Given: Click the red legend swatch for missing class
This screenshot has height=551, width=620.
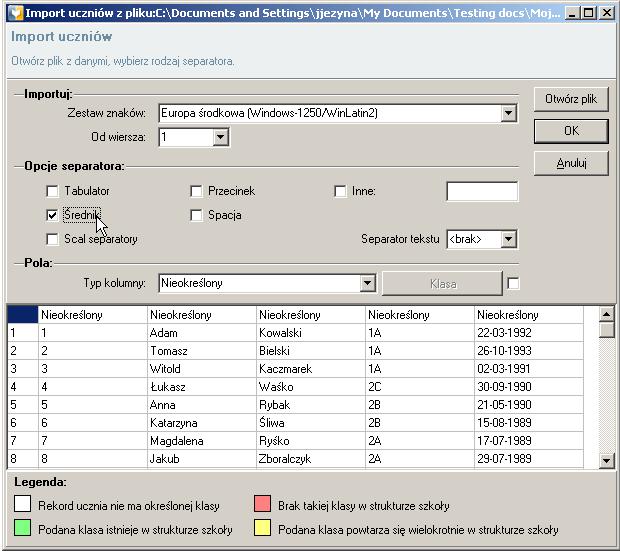Looking at the screenshot, I should pyautogui.click(x=263, y=504).
